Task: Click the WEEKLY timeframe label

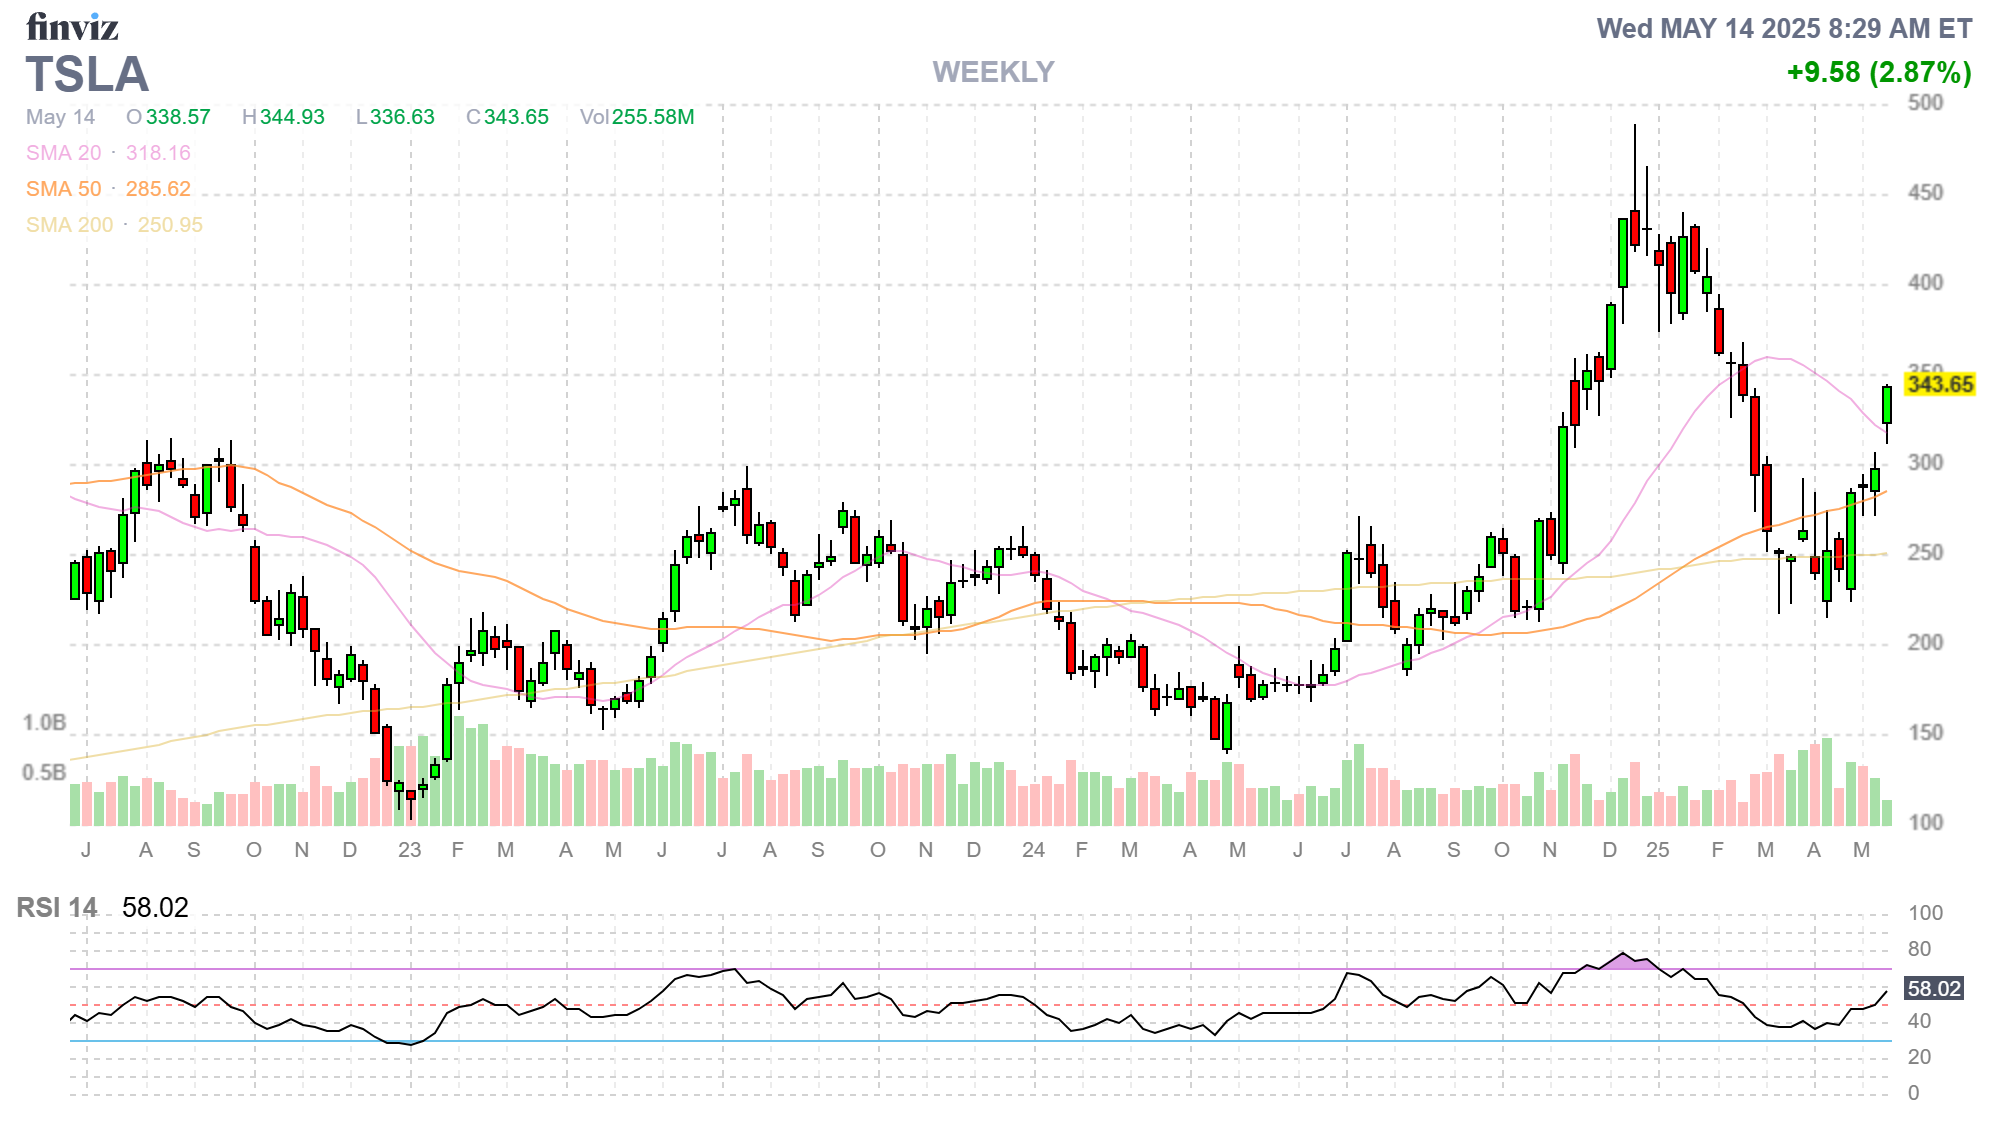Action: coord(993,72)
